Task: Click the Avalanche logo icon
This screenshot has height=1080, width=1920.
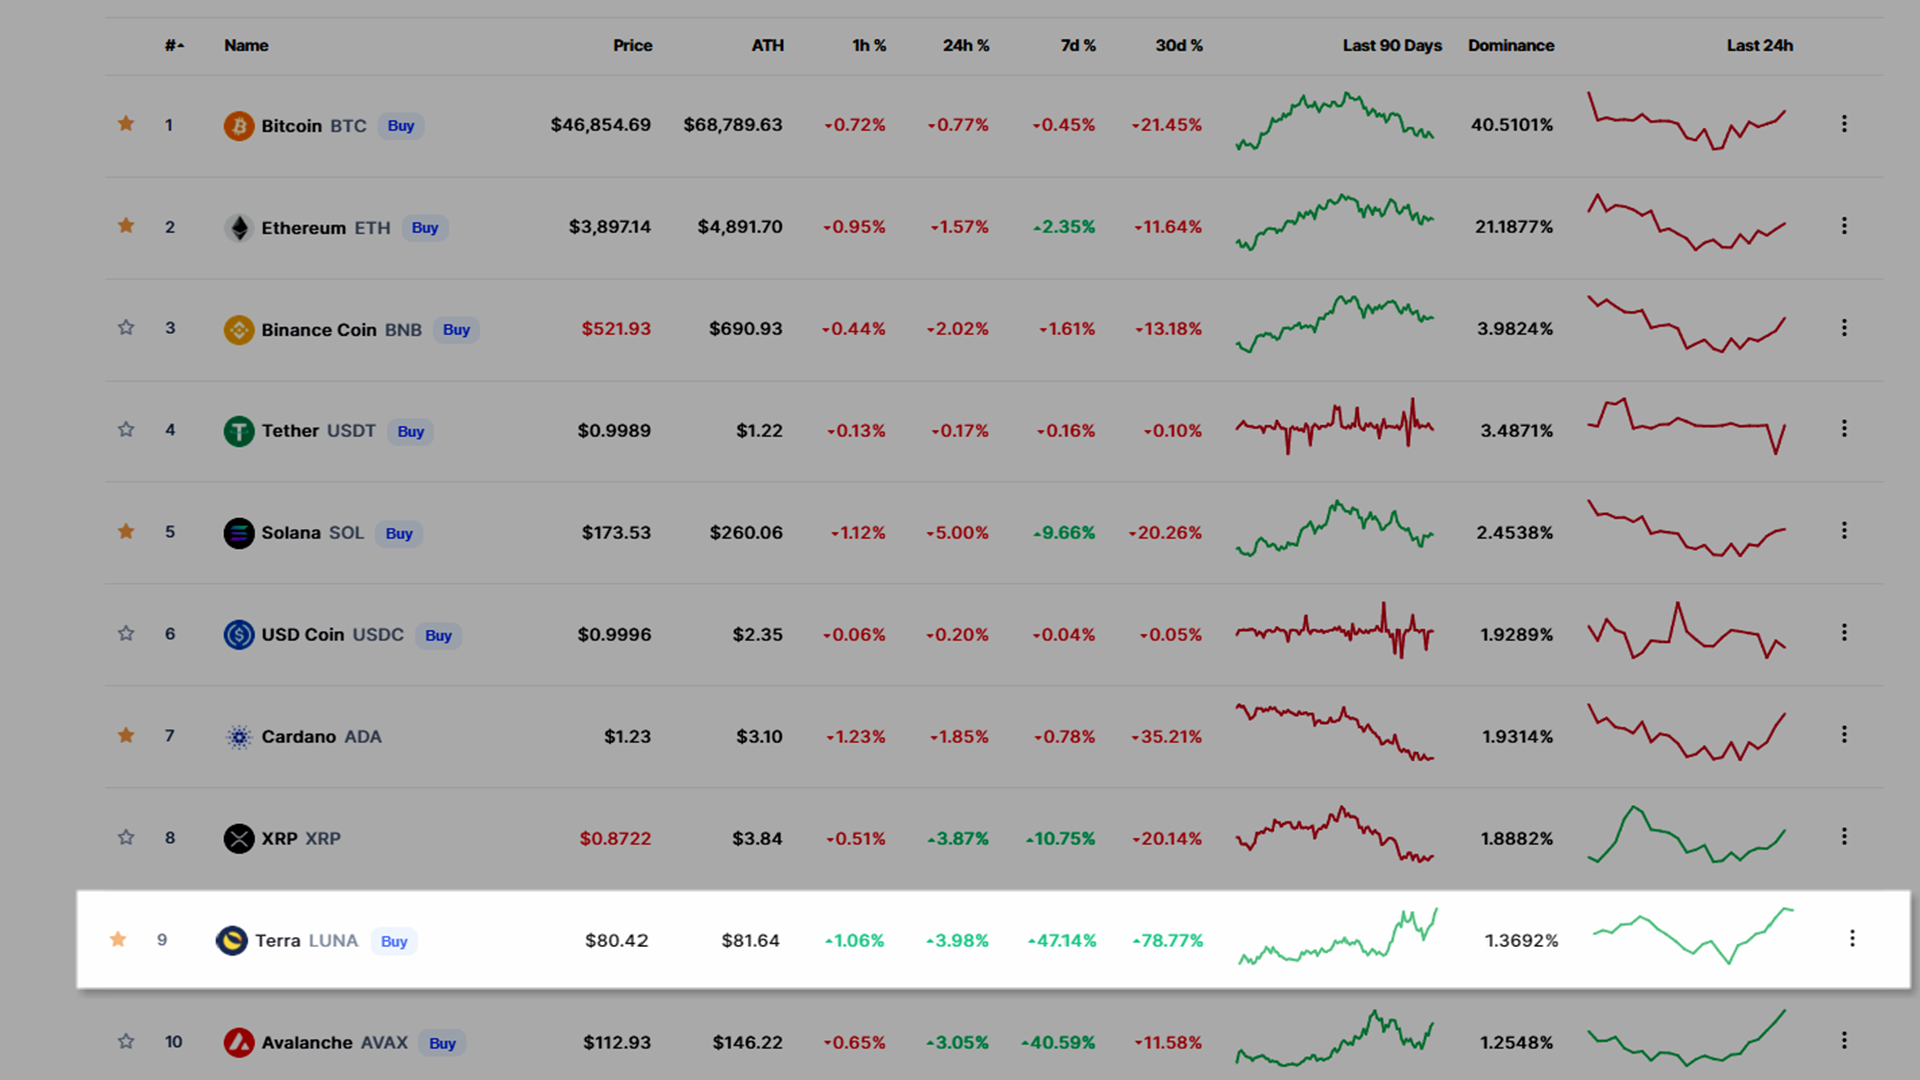Action: click(238, 1043)
